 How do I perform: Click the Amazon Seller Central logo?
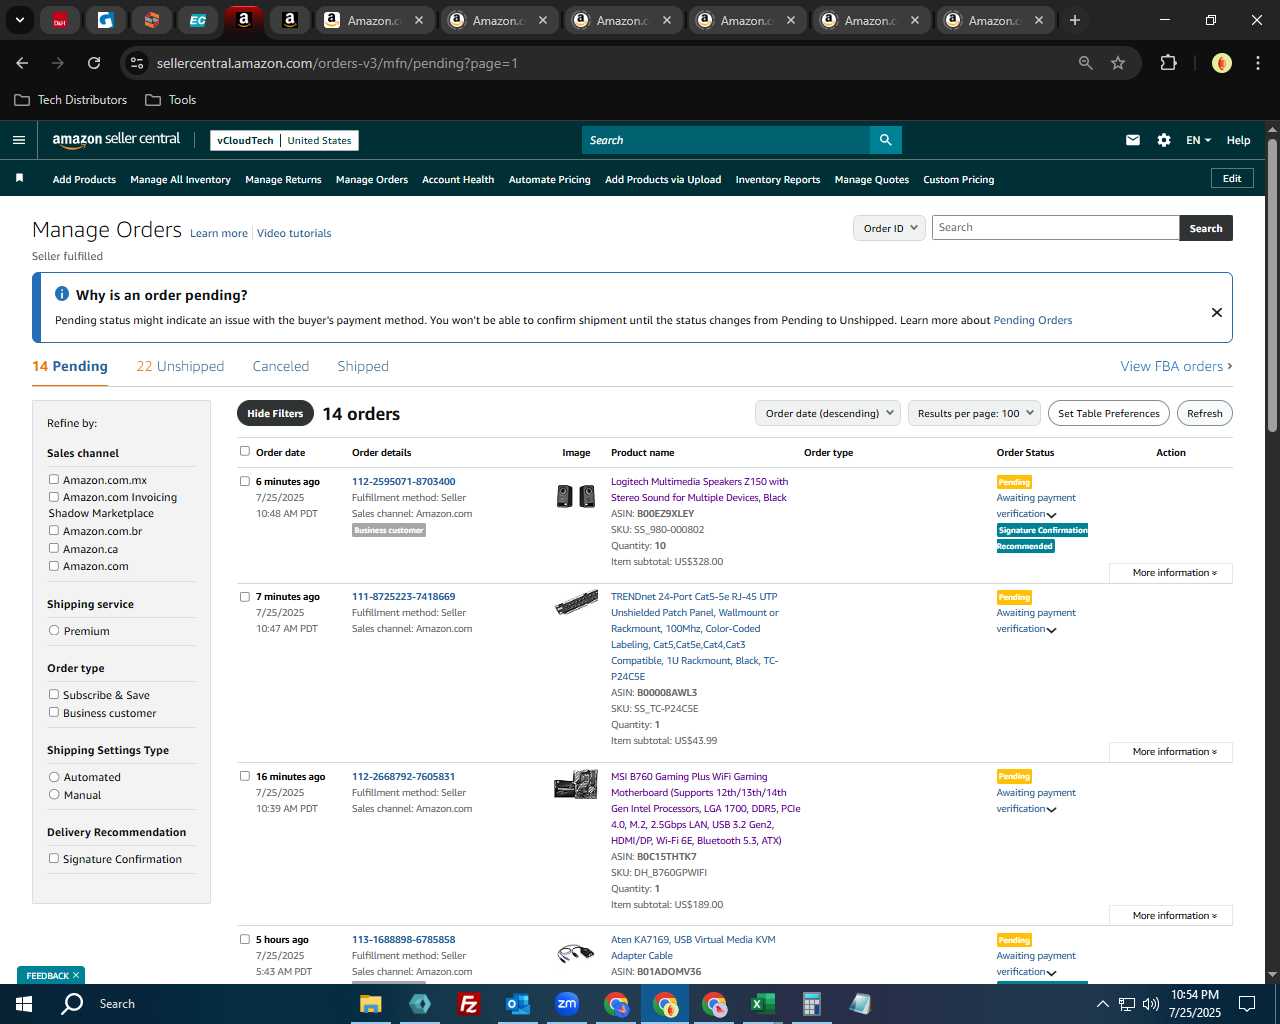click(x=116, y=140)
